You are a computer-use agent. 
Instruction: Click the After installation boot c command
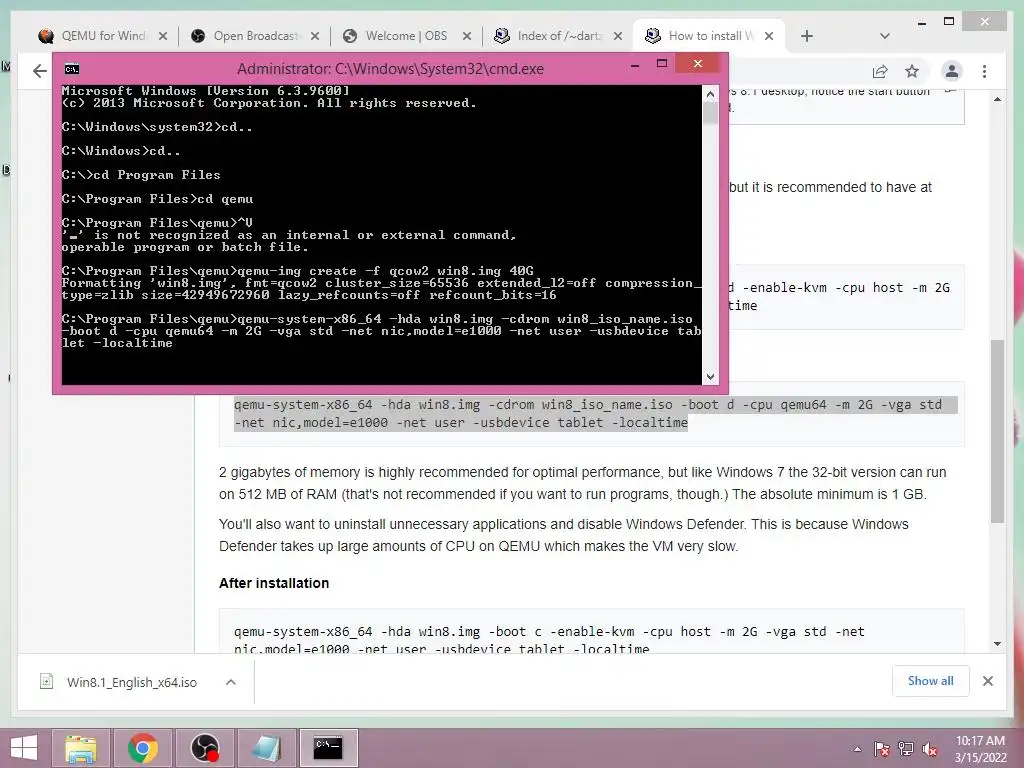[x=549, y=640]
